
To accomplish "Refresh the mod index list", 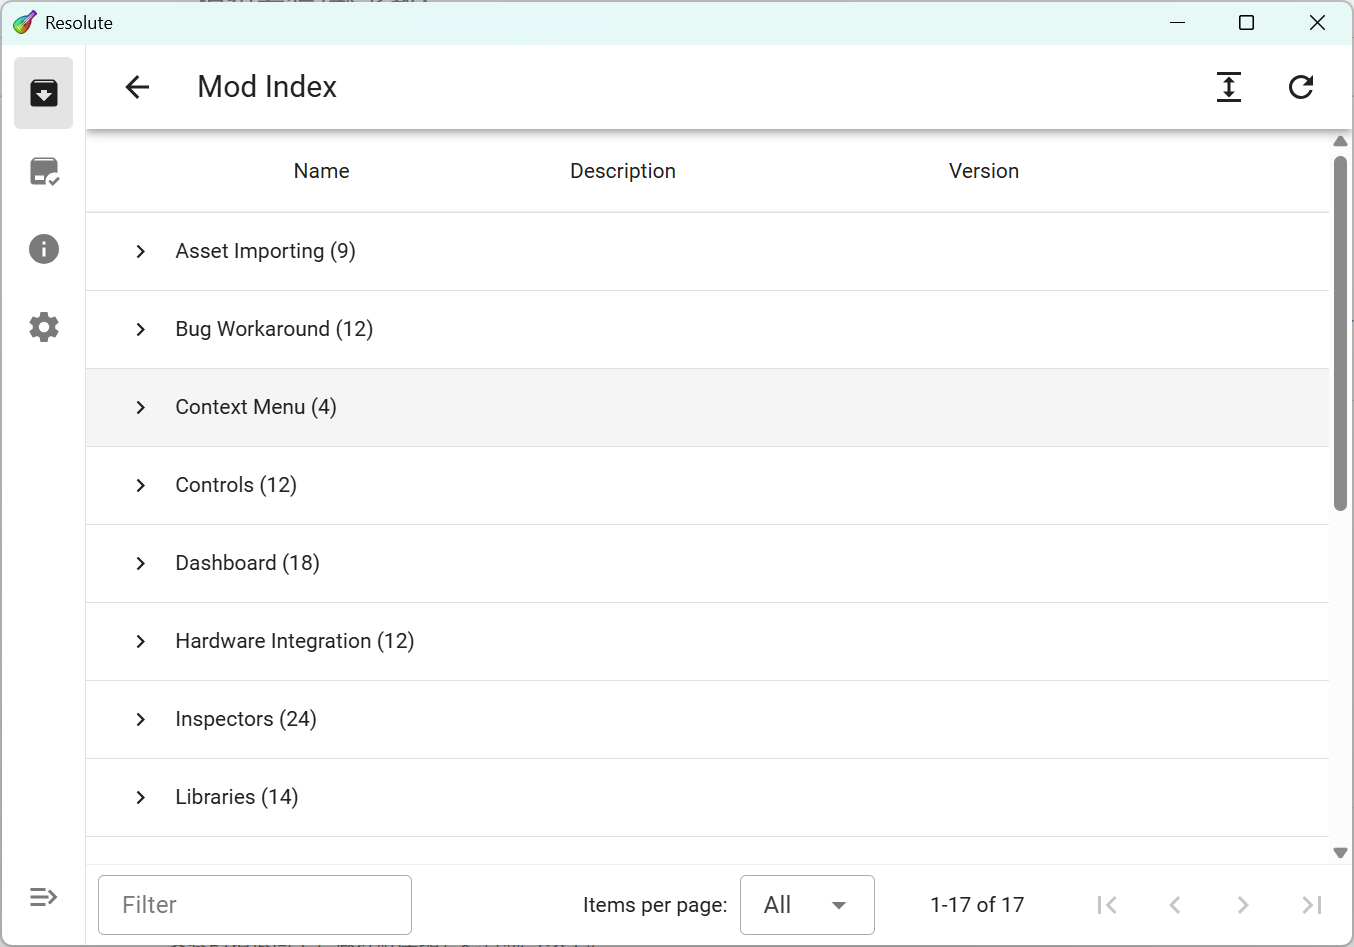I will [1300, 87].
